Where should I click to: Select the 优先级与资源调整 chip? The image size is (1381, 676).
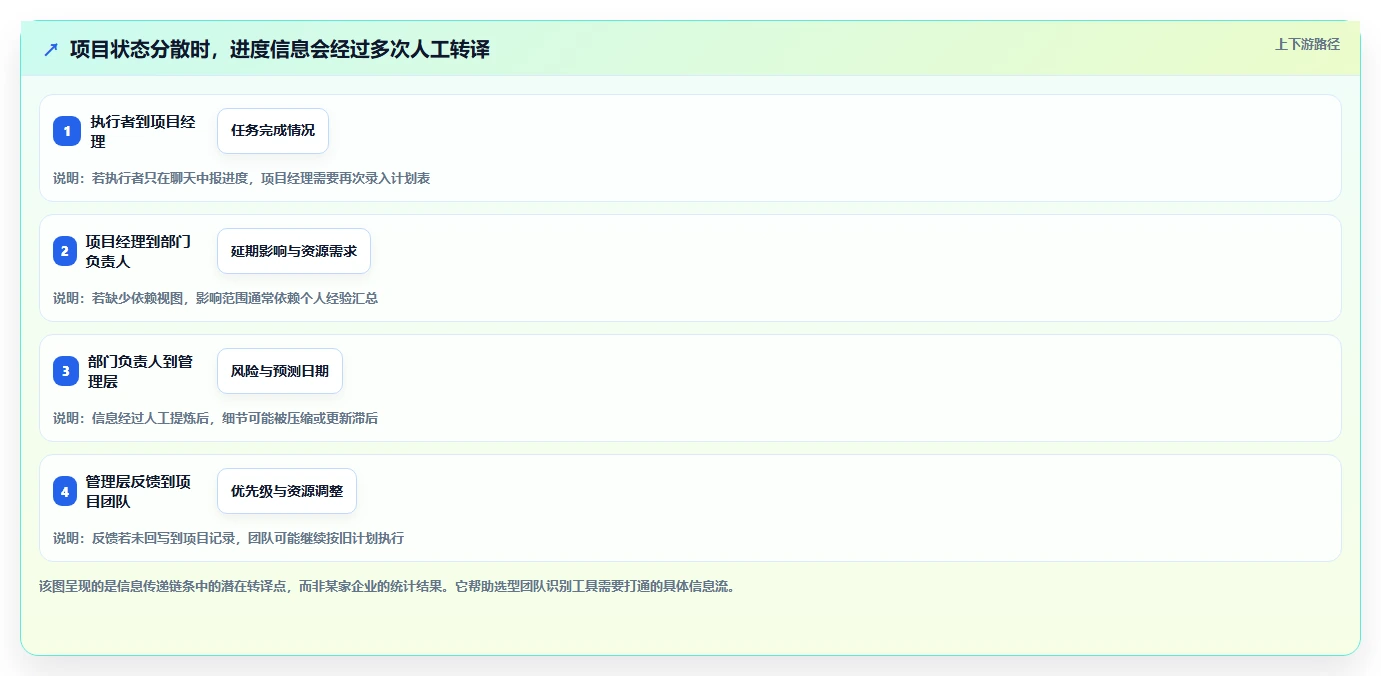pos(287,491)
